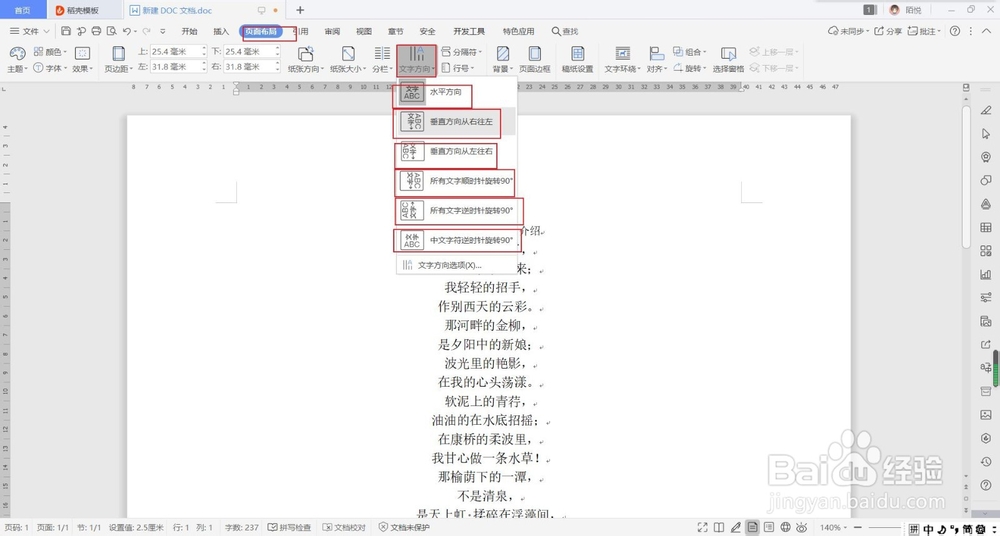Open 纸张方向 paper orientation icon
Screen dimensions: 1000x536
[305, 54]
